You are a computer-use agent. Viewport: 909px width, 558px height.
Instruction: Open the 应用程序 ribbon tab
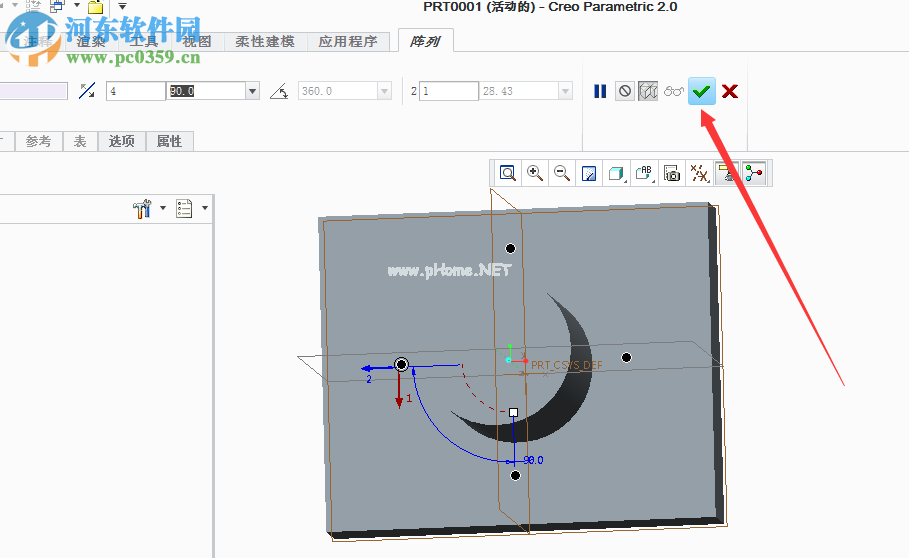[x=348, y=41]
